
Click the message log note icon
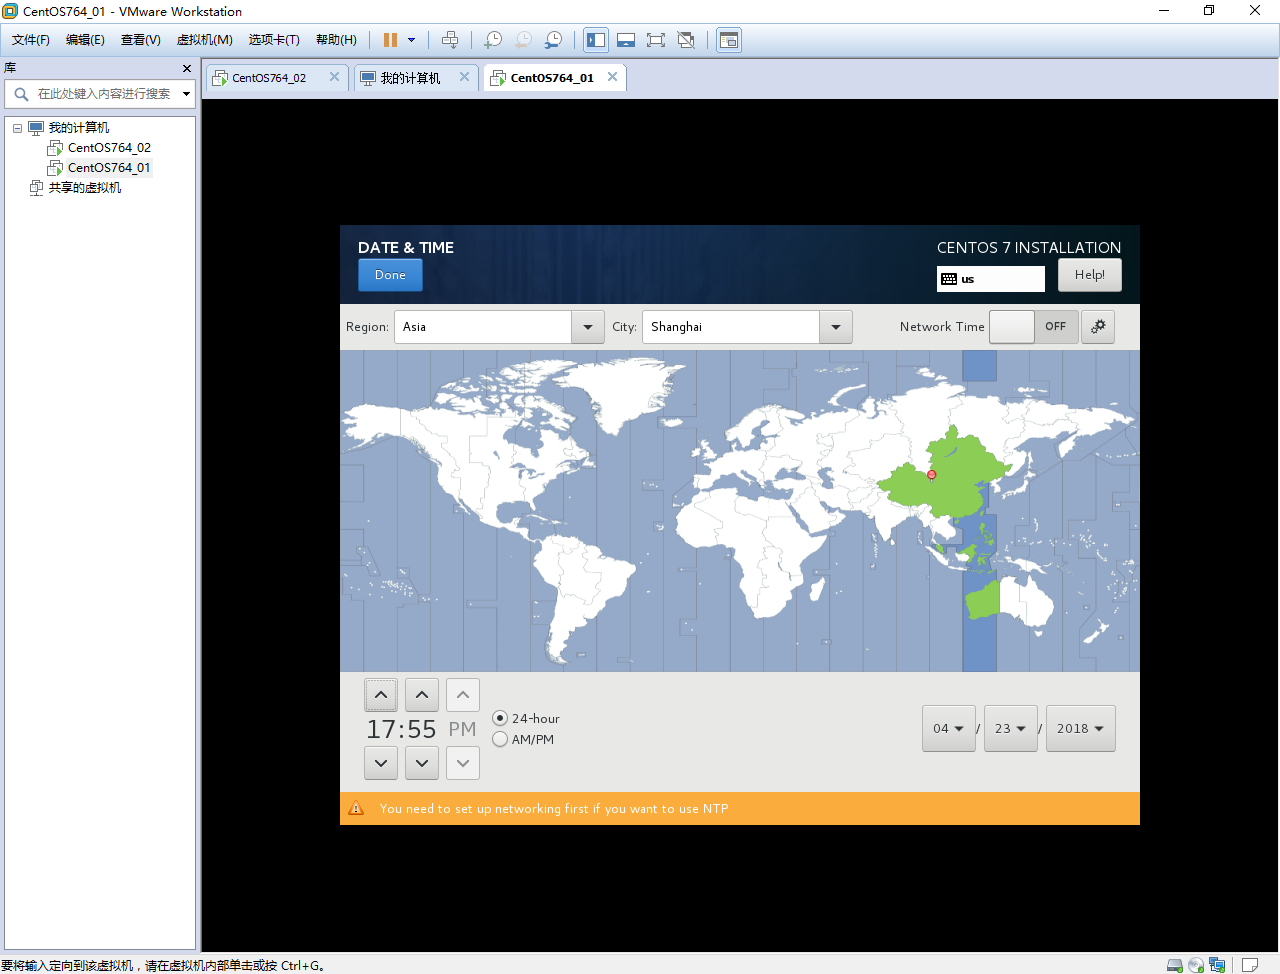(x=1250, y=965)
